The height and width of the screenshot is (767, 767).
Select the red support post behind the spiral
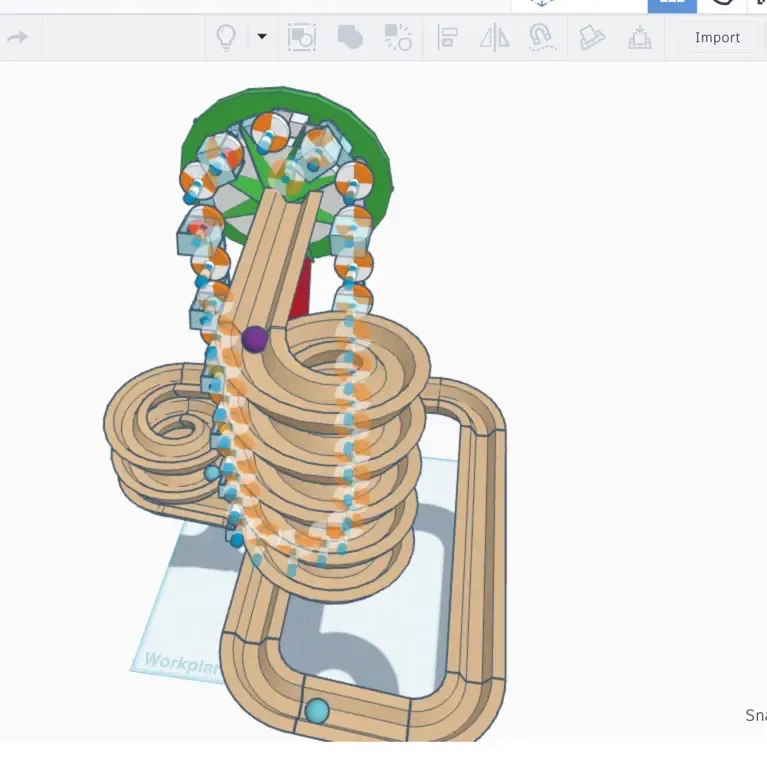pos(299,289)
